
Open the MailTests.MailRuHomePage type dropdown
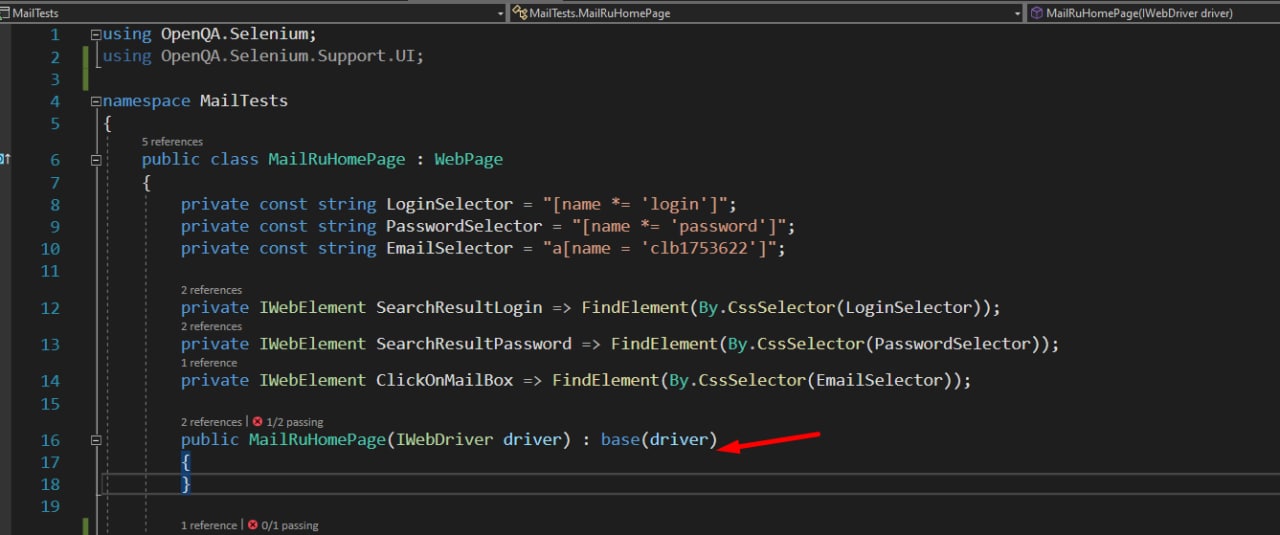tap(767, 13)
